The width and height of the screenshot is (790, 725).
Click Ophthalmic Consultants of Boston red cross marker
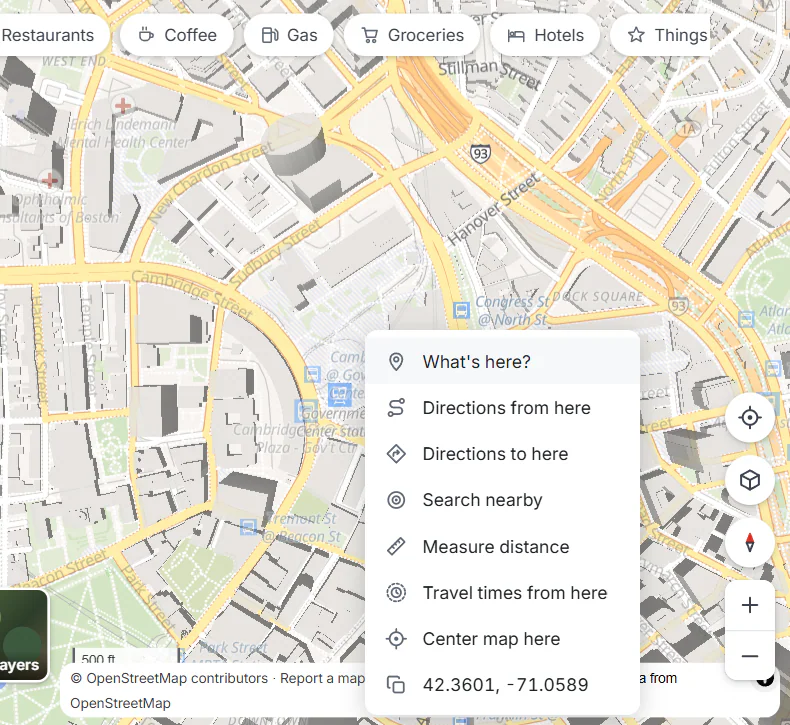(x=49, y=179)
